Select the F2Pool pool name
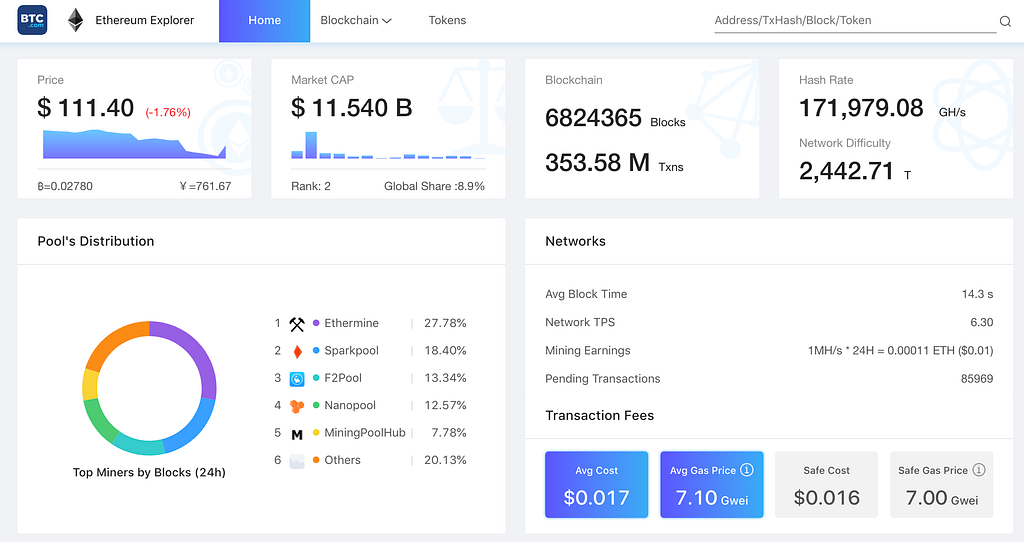 pyautogui.click(x=343, y=378)
